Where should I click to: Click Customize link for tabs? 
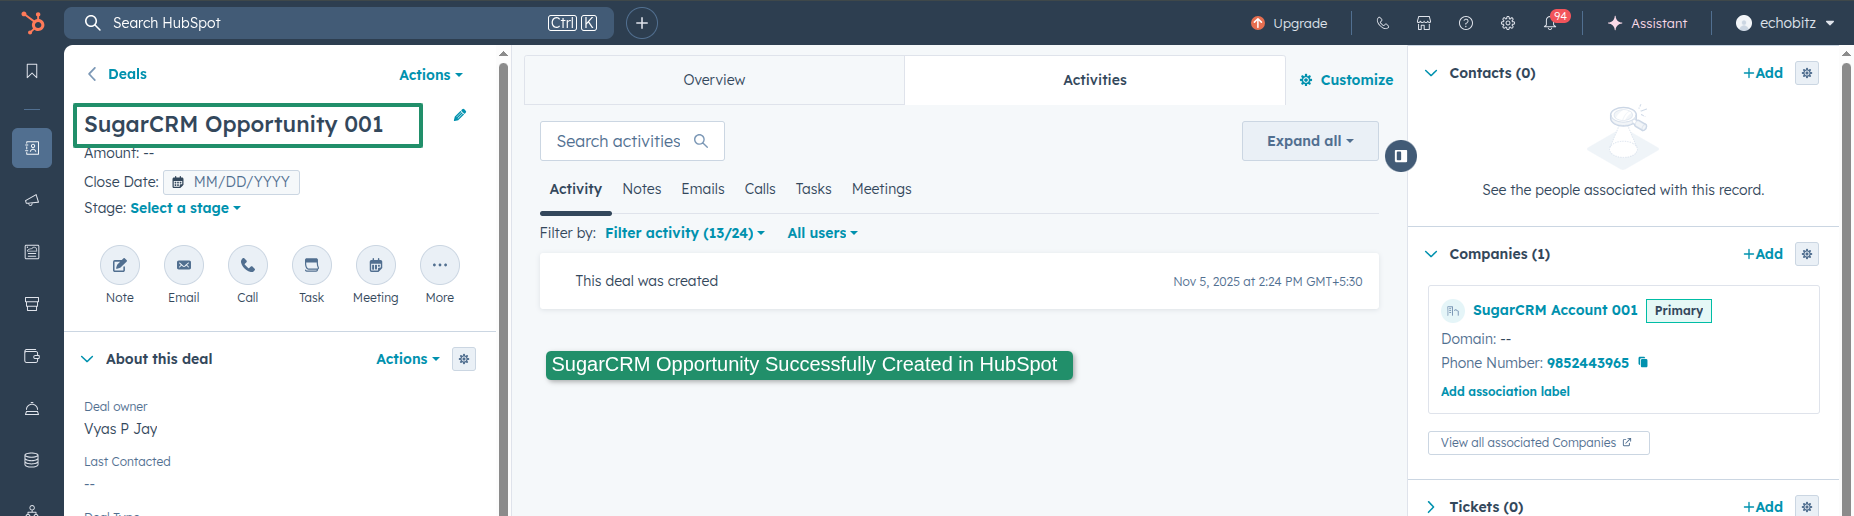1346,80
